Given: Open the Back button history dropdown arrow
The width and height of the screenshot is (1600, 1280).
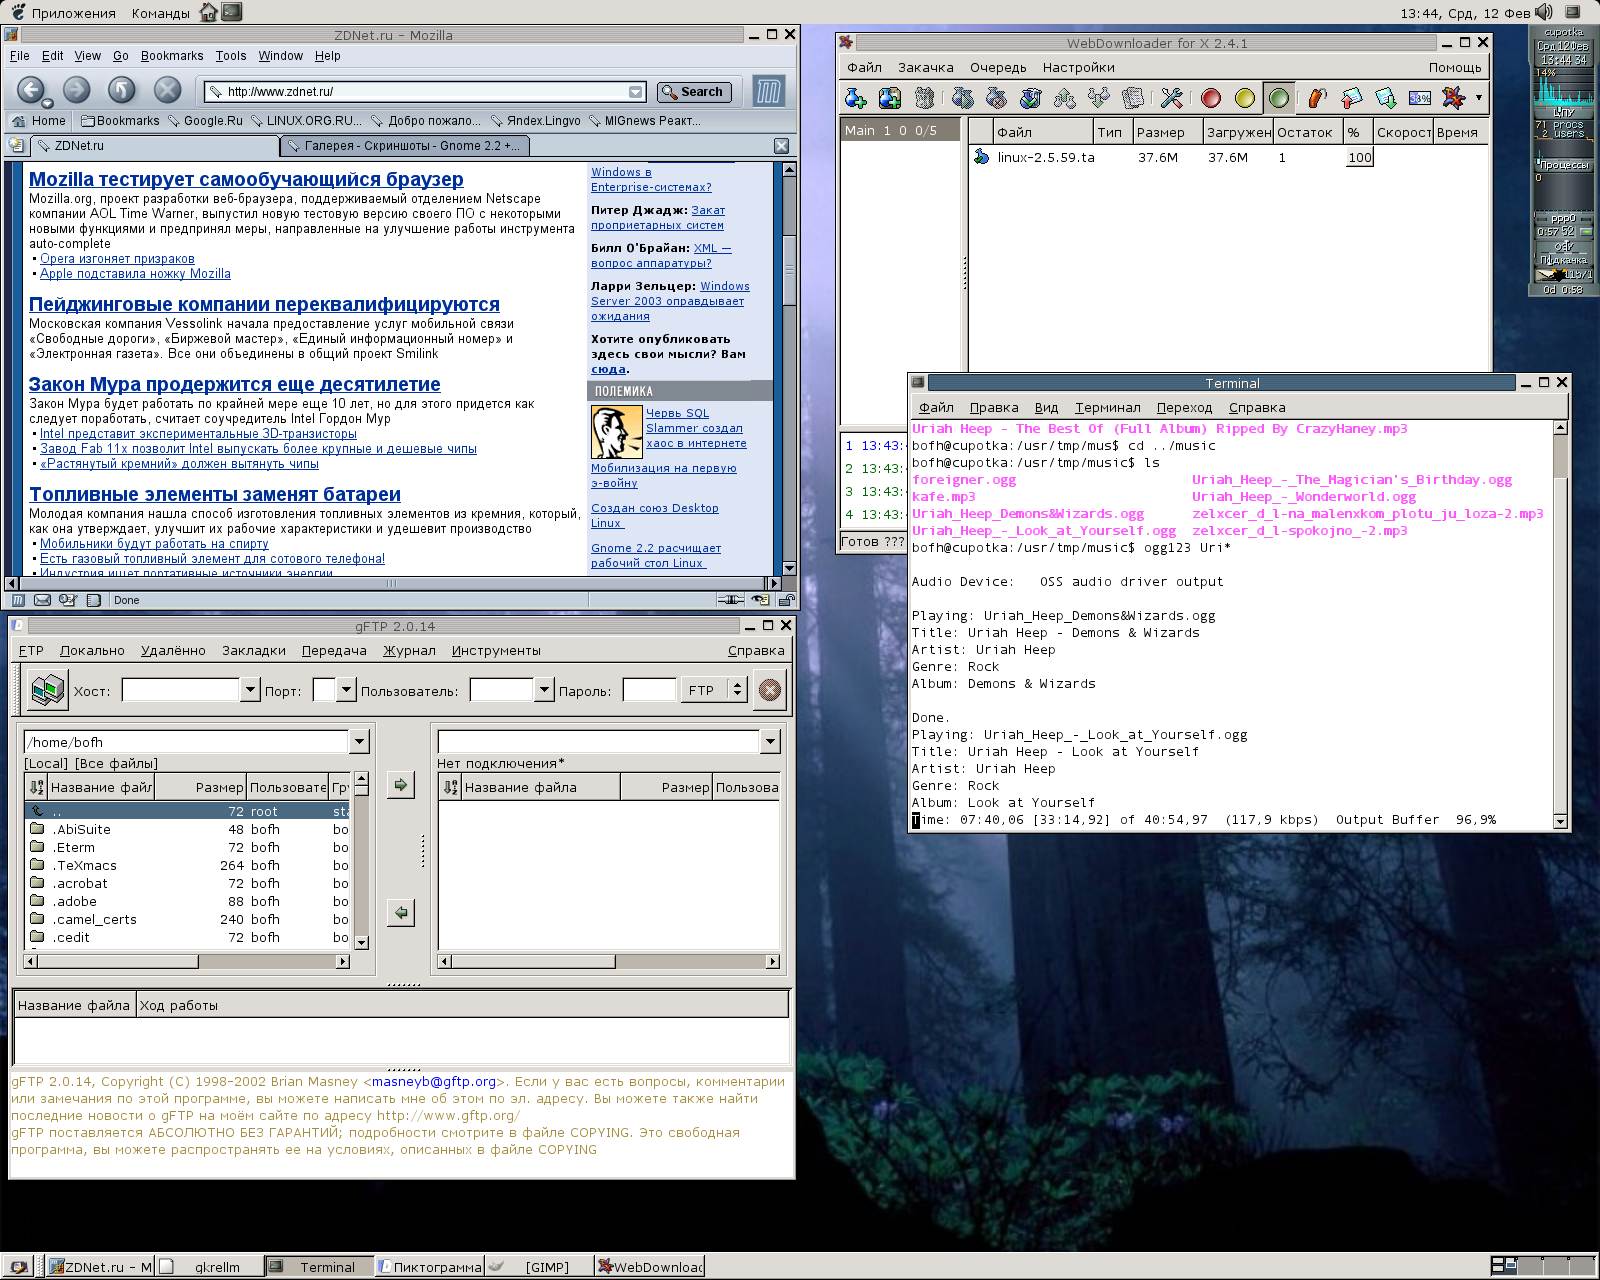Looking at the screenshot, I should tap(47, 103).
